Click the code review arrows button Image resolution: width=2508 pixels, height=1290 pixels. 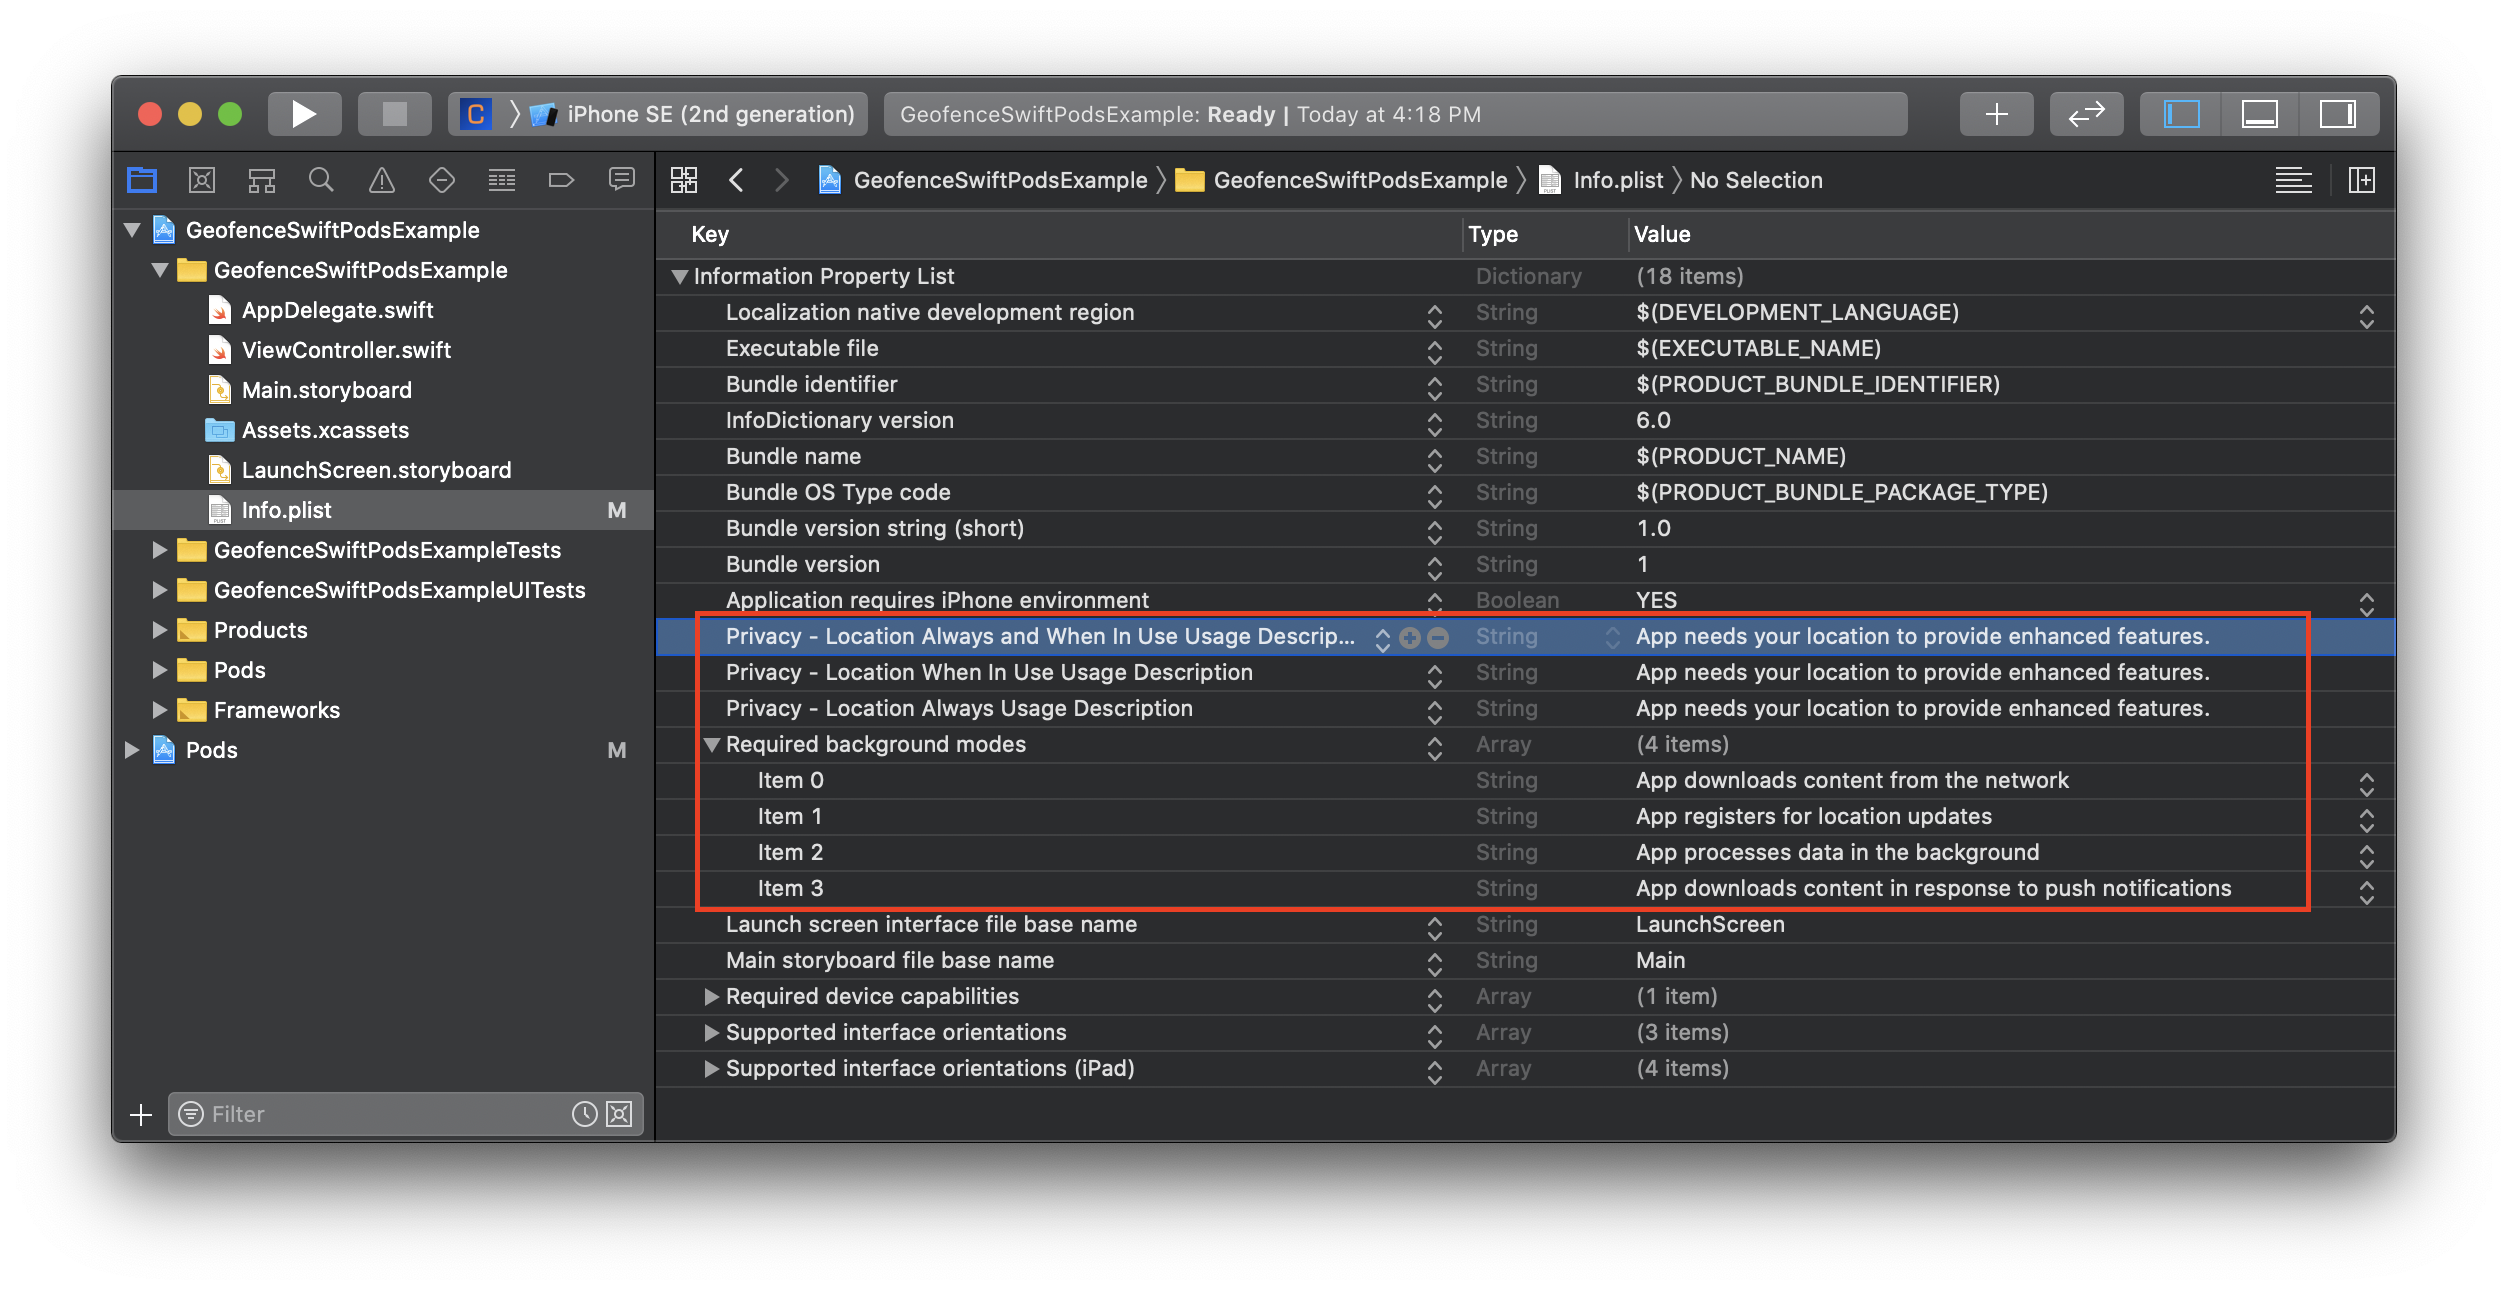(2086, 114)
